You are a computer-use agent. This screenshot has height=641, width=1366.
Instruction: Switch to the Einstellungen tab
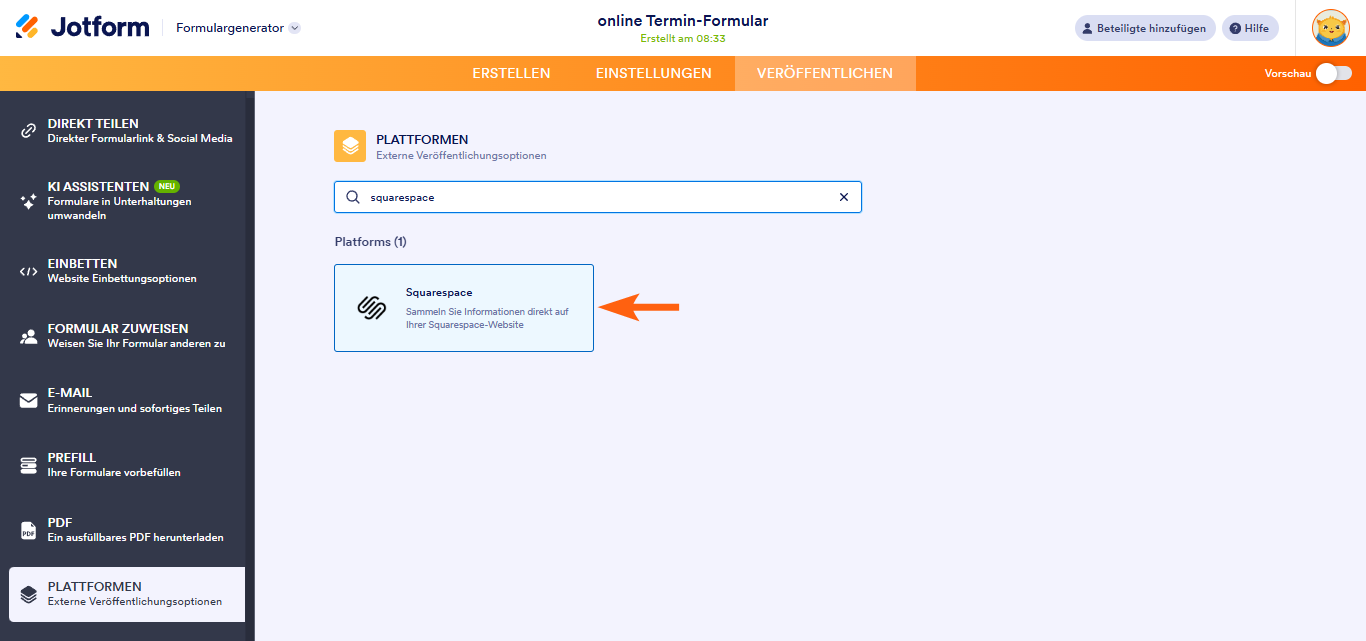[x=654, y=73]
